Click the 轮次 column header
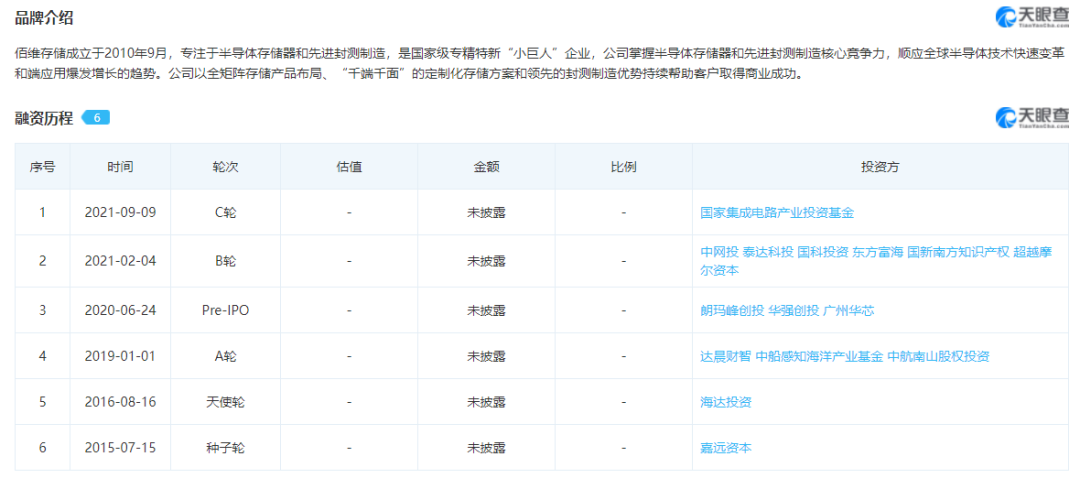The height and width of the screenshot is (478, 1080). pyautogui.click(x=225, y=167)
